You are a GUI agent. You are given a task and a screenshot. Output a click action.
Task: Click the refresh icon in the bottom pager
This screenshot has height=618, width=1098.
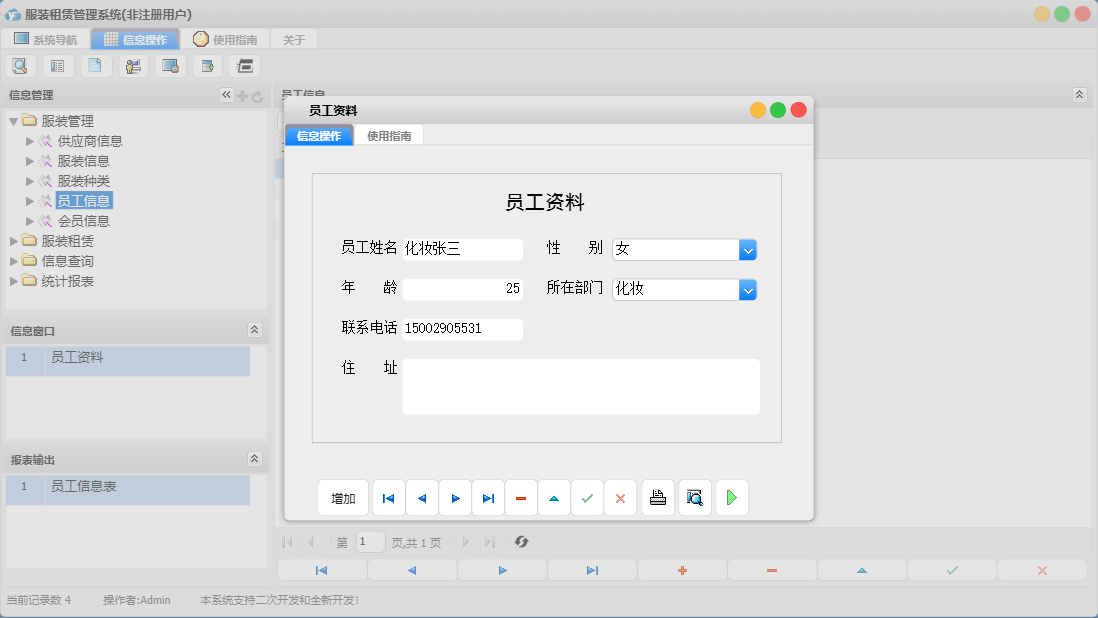pos(520,542)
